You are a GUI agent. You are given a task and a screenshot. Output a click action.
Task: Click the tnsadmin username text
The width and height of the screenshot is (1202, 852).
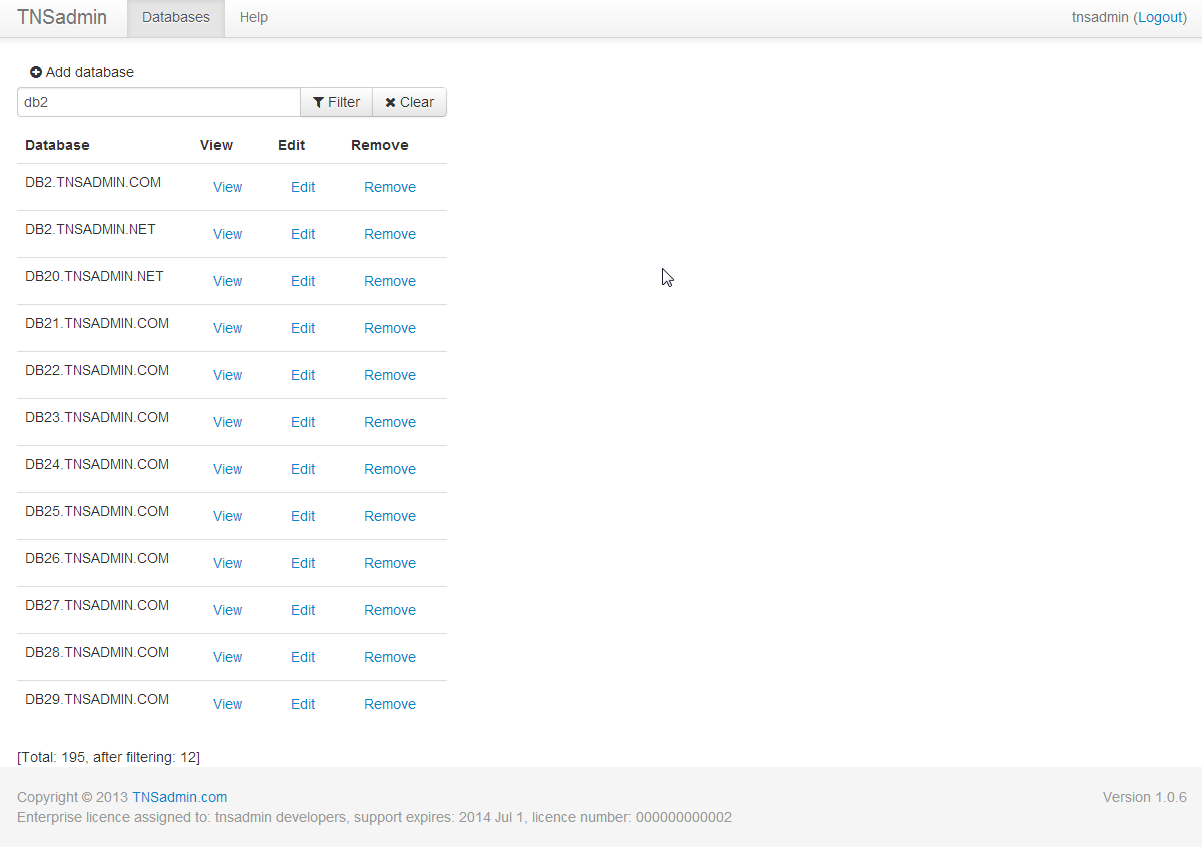tap(1100, 17)
